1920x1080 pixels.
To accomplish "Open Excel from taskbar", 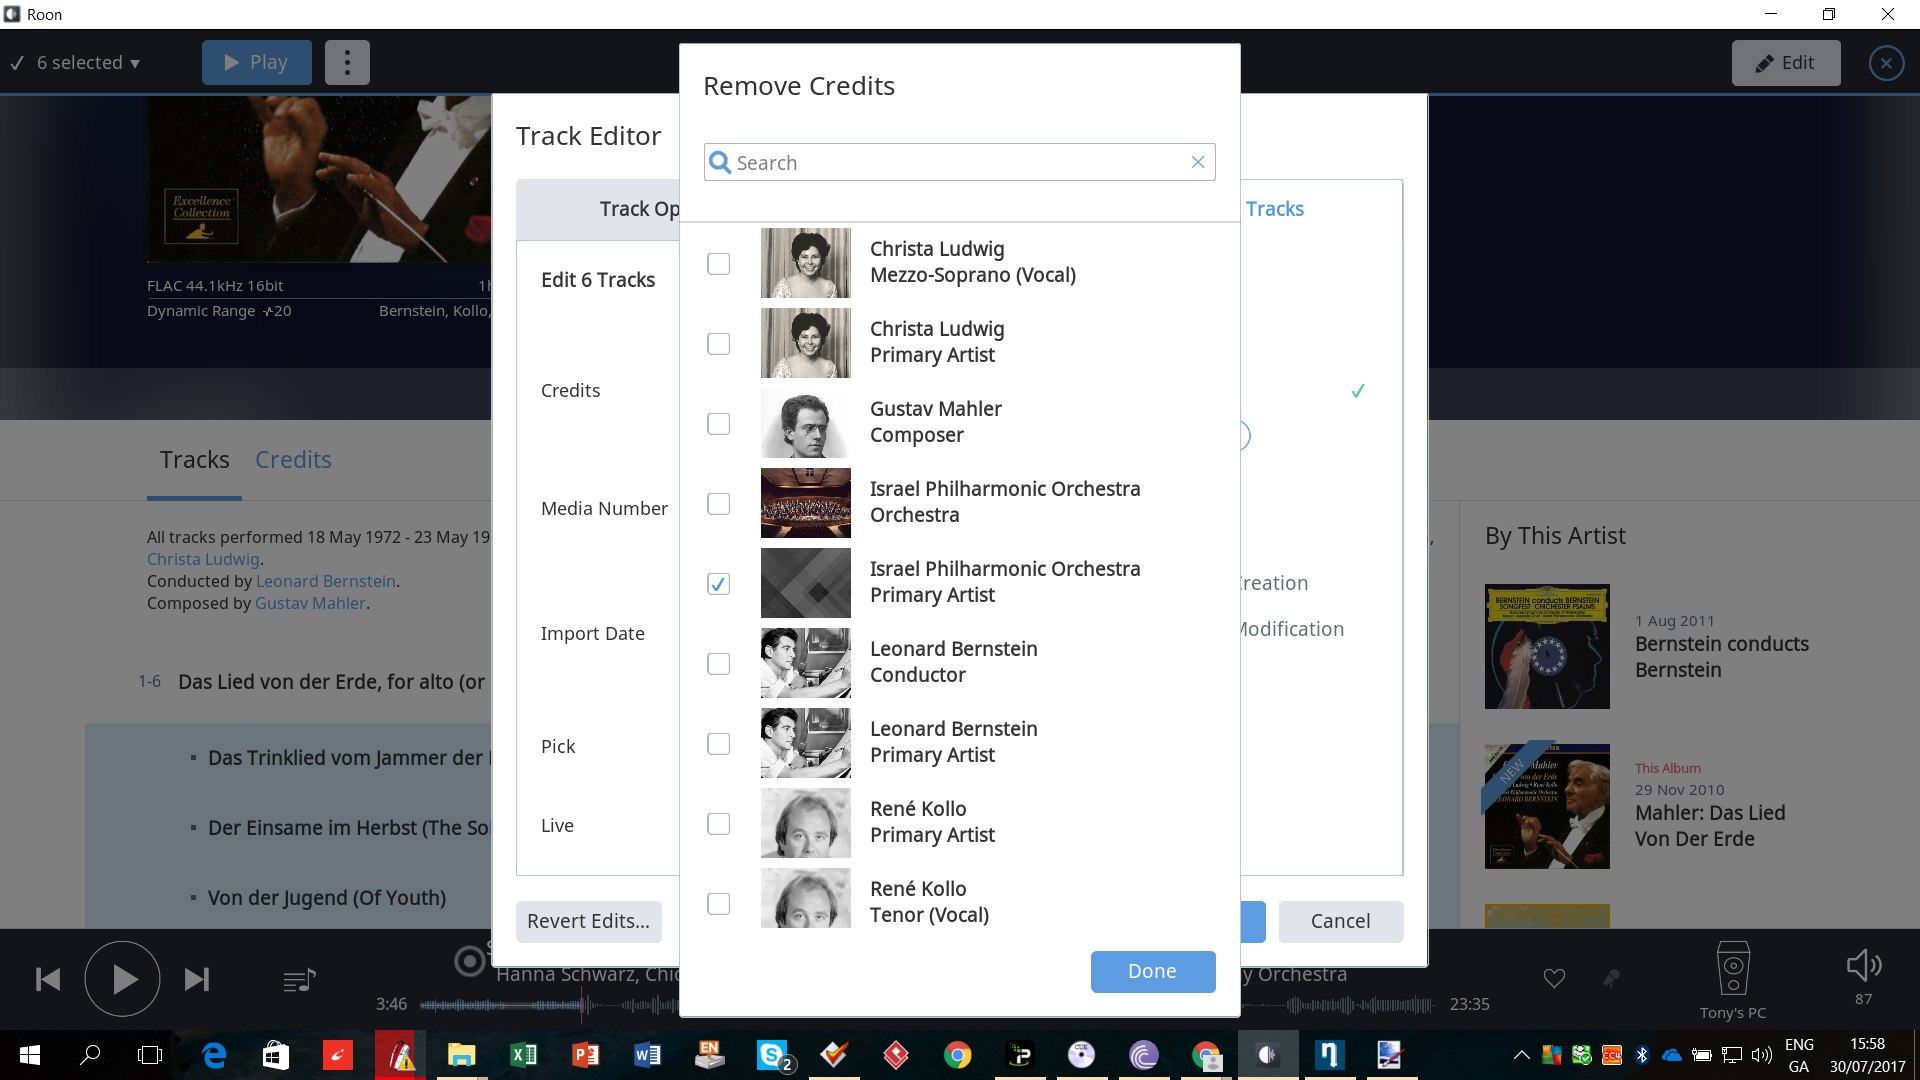I will 523,1055.
